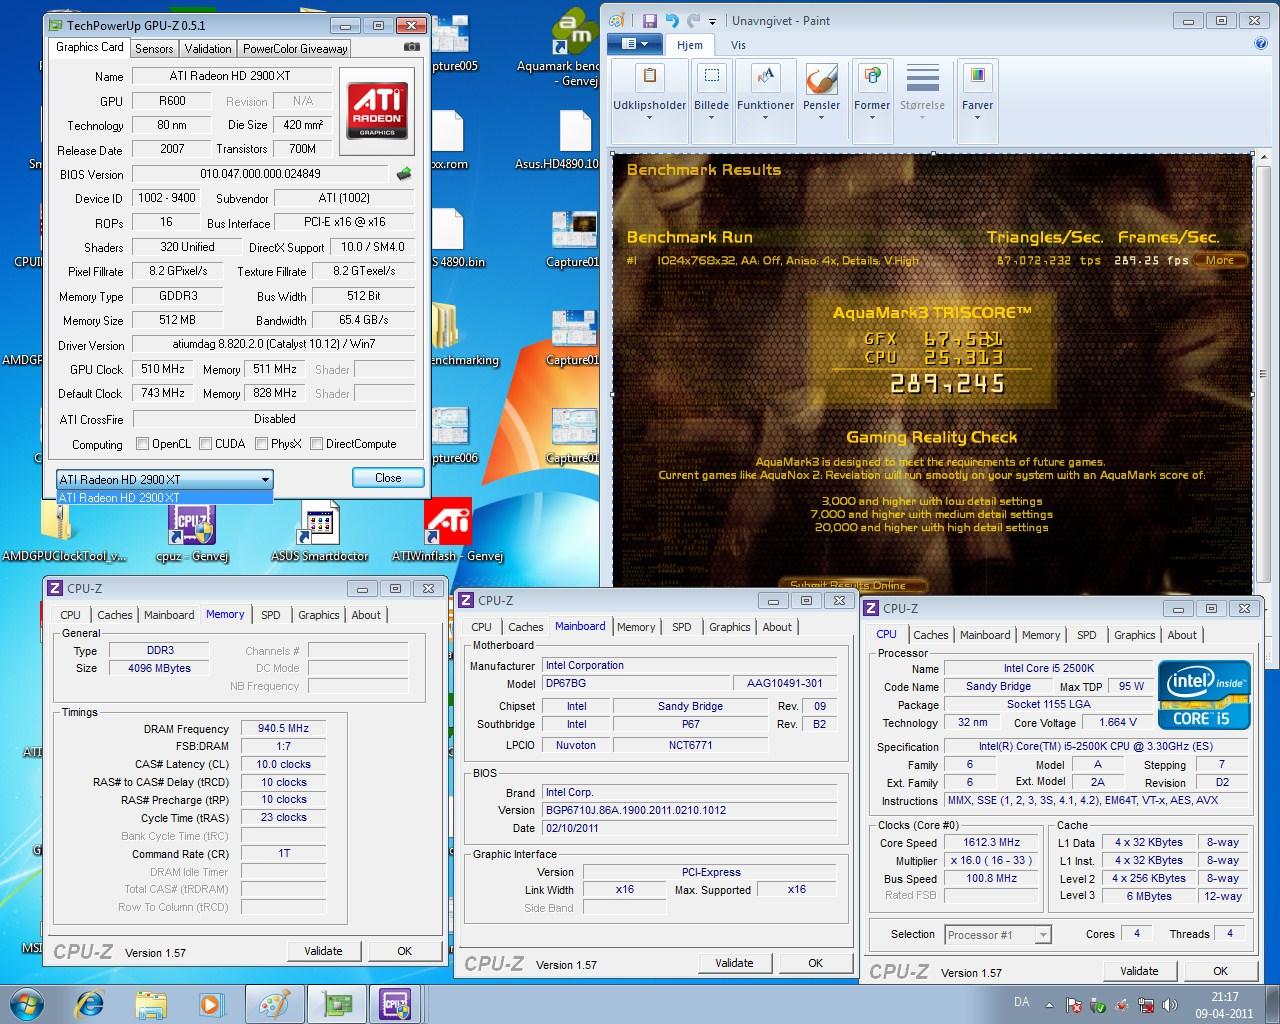Viewport: 1280px width, 1024px height.
Task: Enable the DirectCompute checkbox in GPU-Z
Action: click(316, 444)
